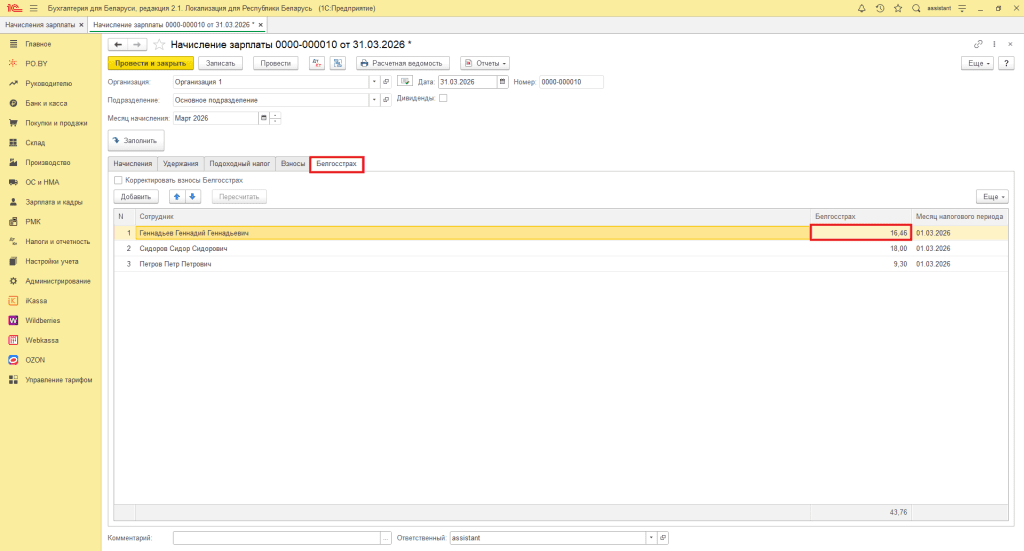The width and height of the screenshot is (1024, 551).
Task: Enable Корректировать взносы Белгосстрах checkbox
Action: [x=118, y=180]
